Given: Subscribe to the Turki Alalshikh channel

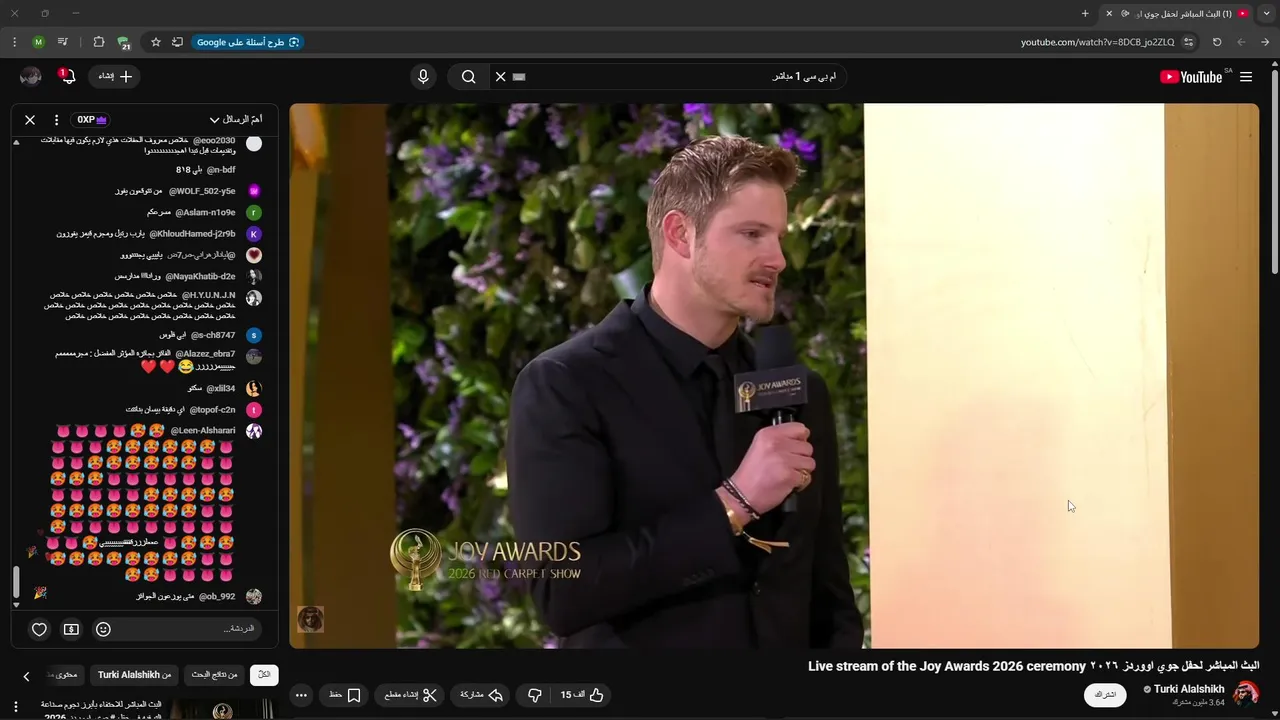Looking at the screenshot, I should [x=1105, y=695].
